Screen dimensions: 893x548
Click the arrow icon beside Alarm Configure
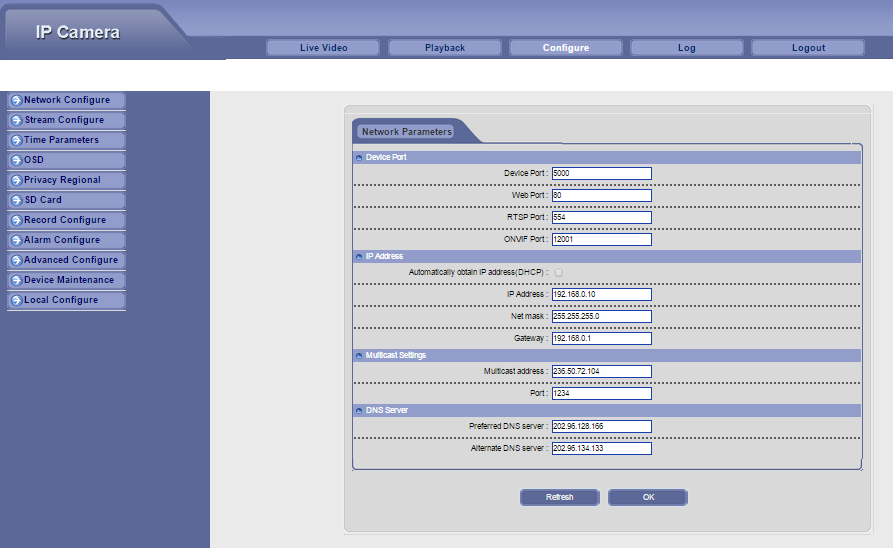17,240
